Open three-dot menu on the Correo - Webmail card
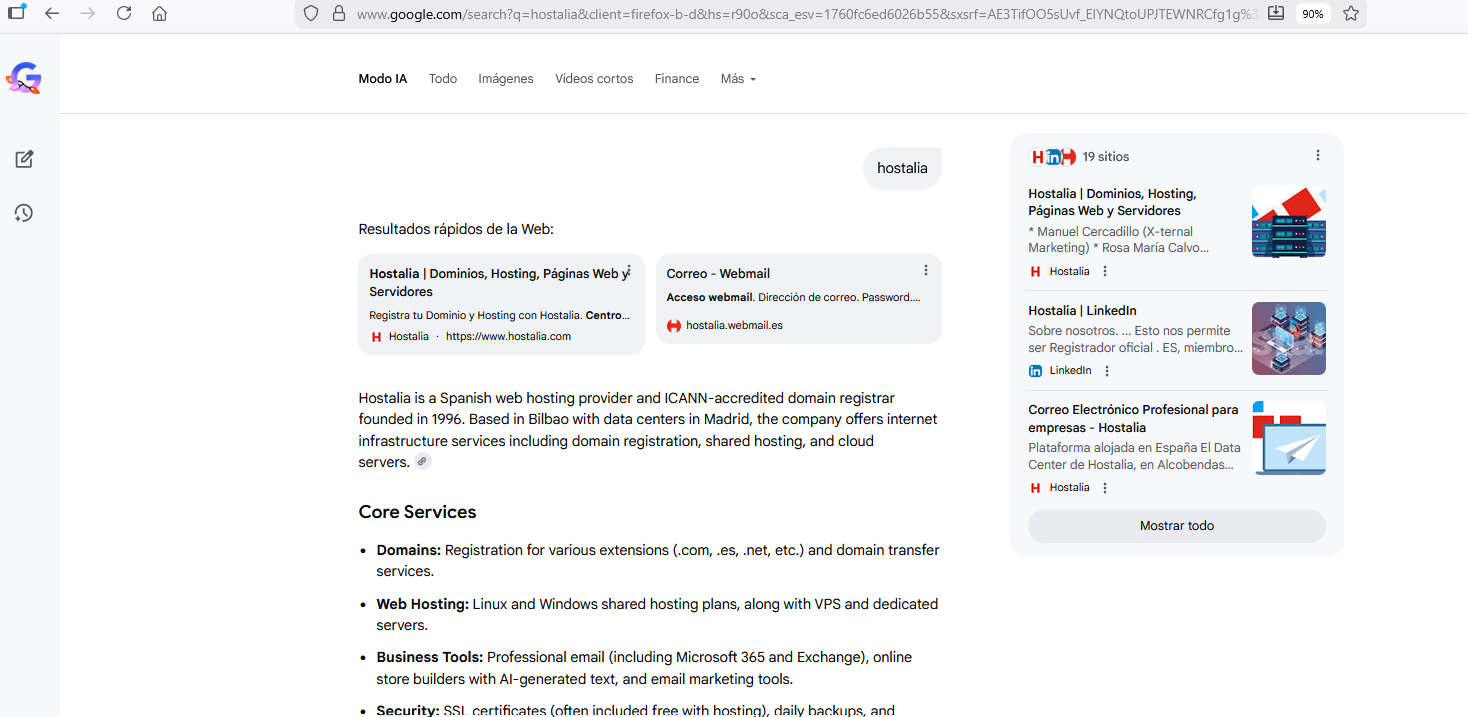The width and height of the screenshot is (1468, 717). click(926, 270)
